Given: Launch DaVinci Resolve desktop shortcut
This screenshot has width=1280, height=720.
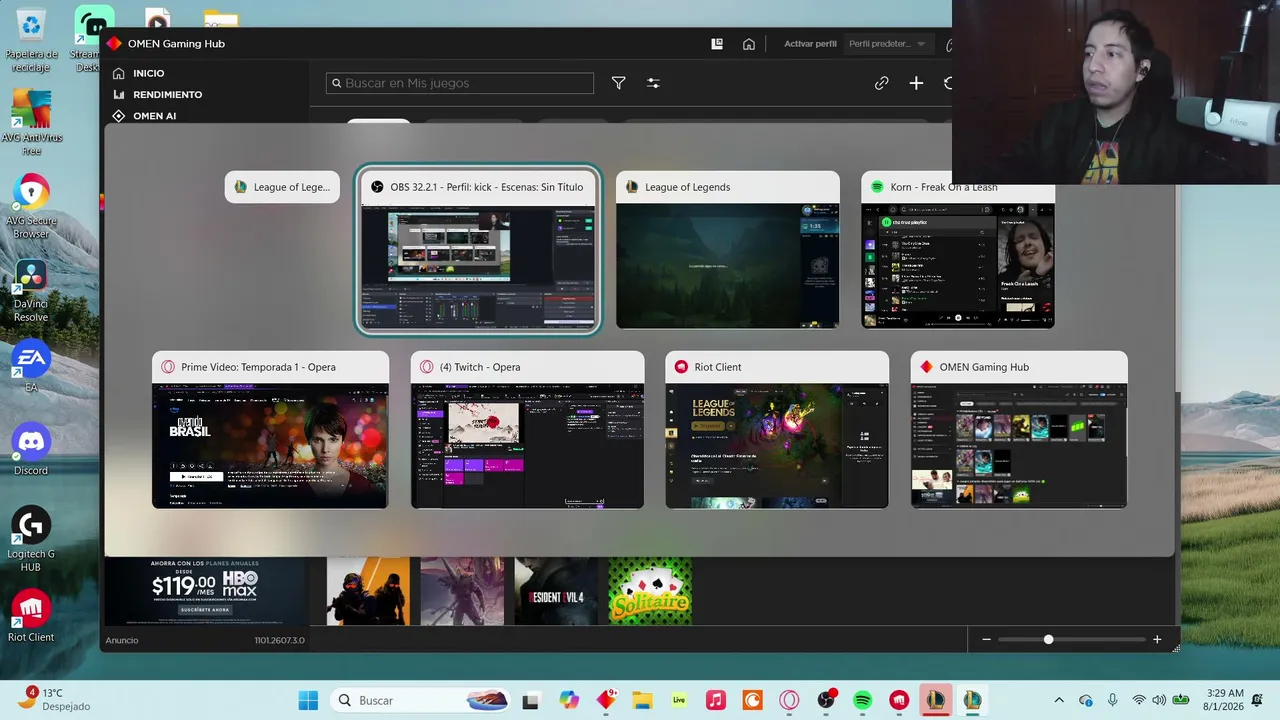Looking at the screenshot, I should [x=31, y=291].
